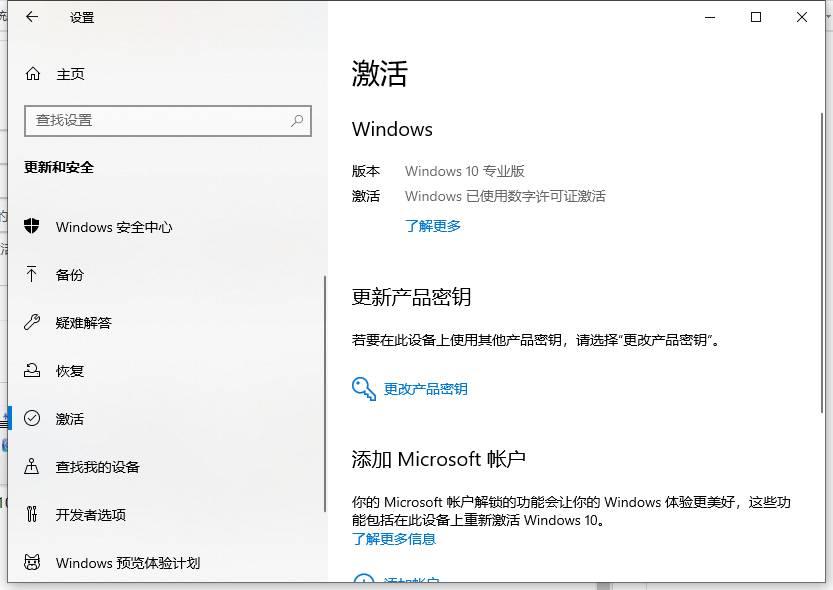
Task: Click the 更改产品密钥 link
Action: (x=426, y=389)
